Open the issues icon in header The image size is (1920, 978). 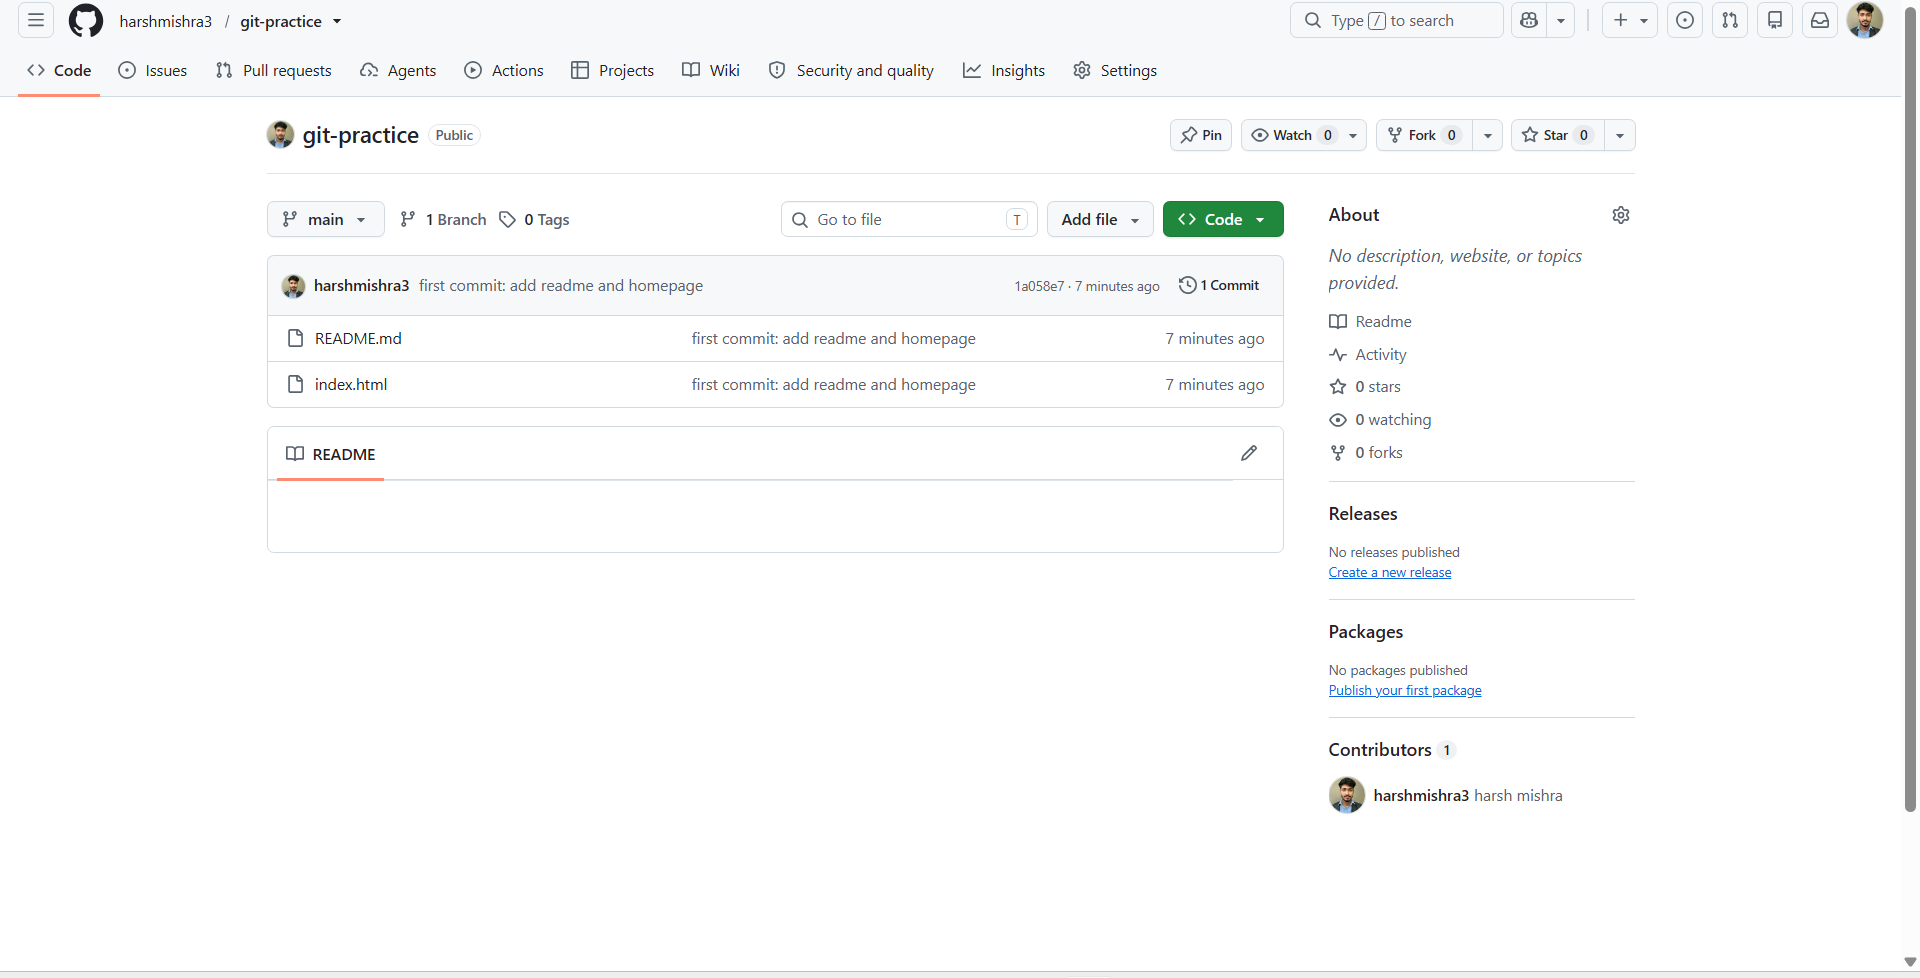1685,20
